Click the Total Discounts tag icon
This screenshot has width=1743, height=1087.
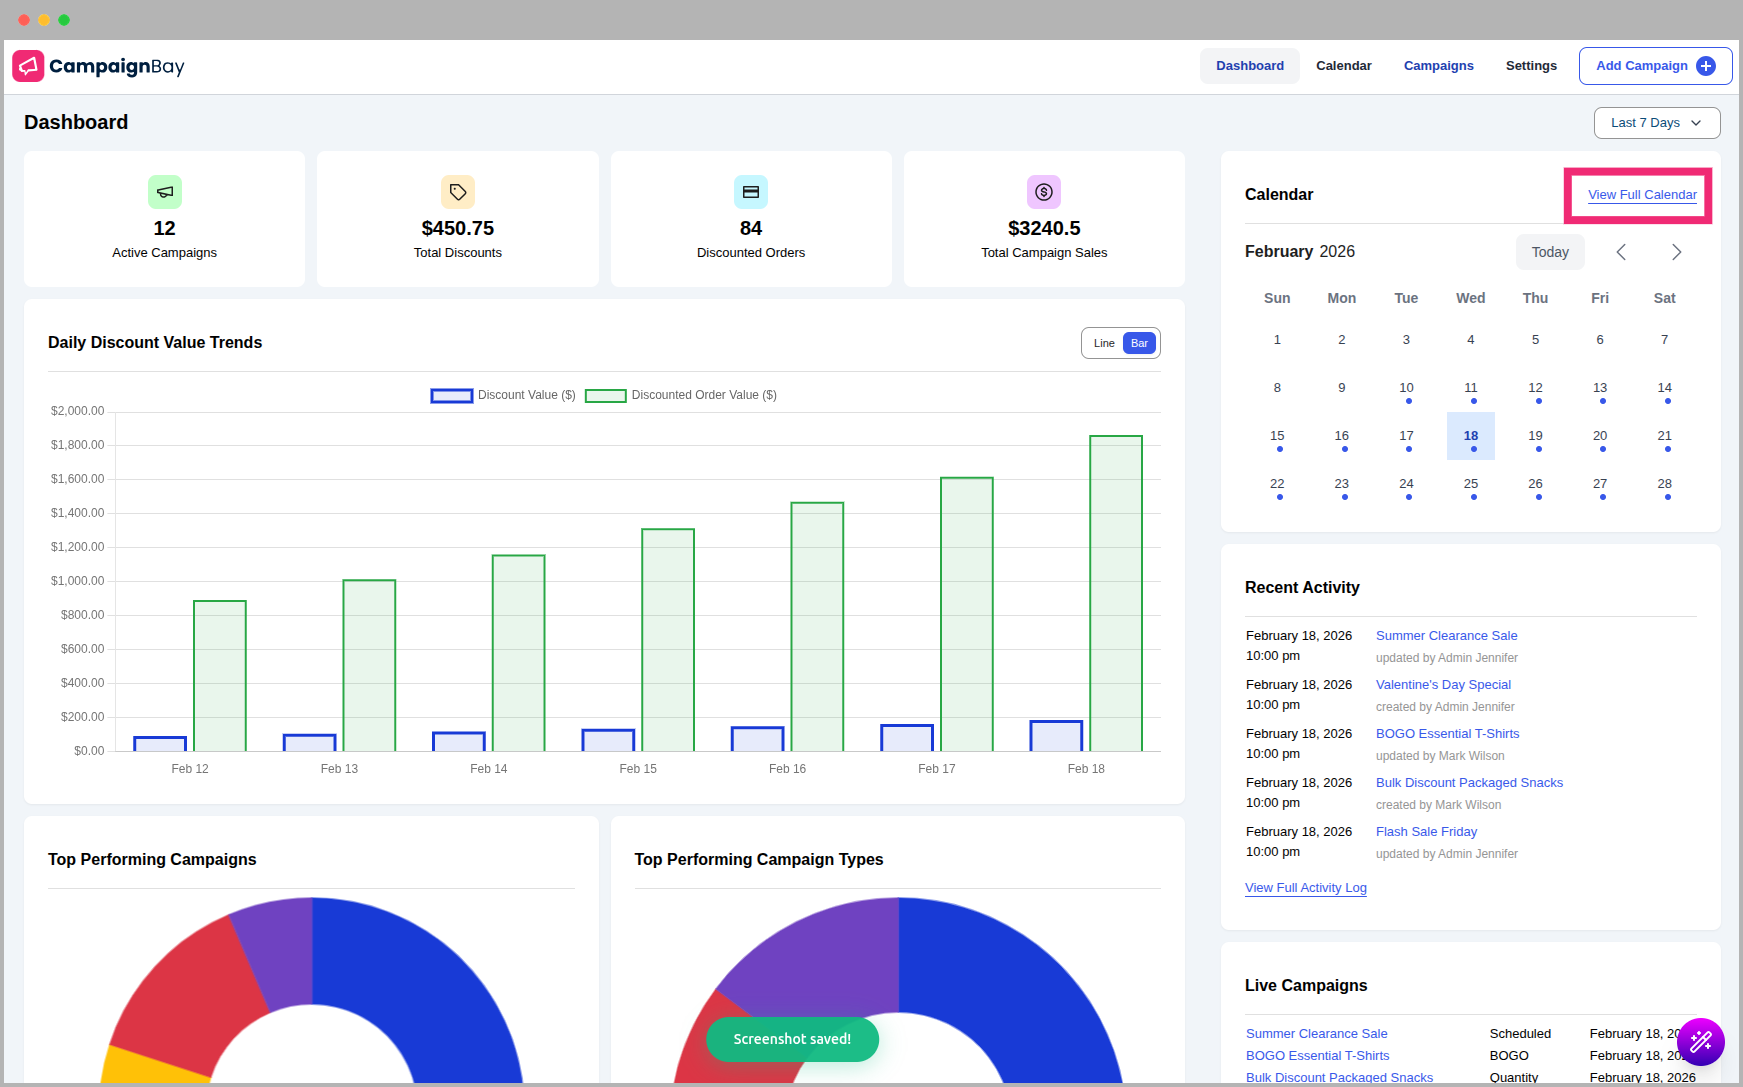point(458,192)
